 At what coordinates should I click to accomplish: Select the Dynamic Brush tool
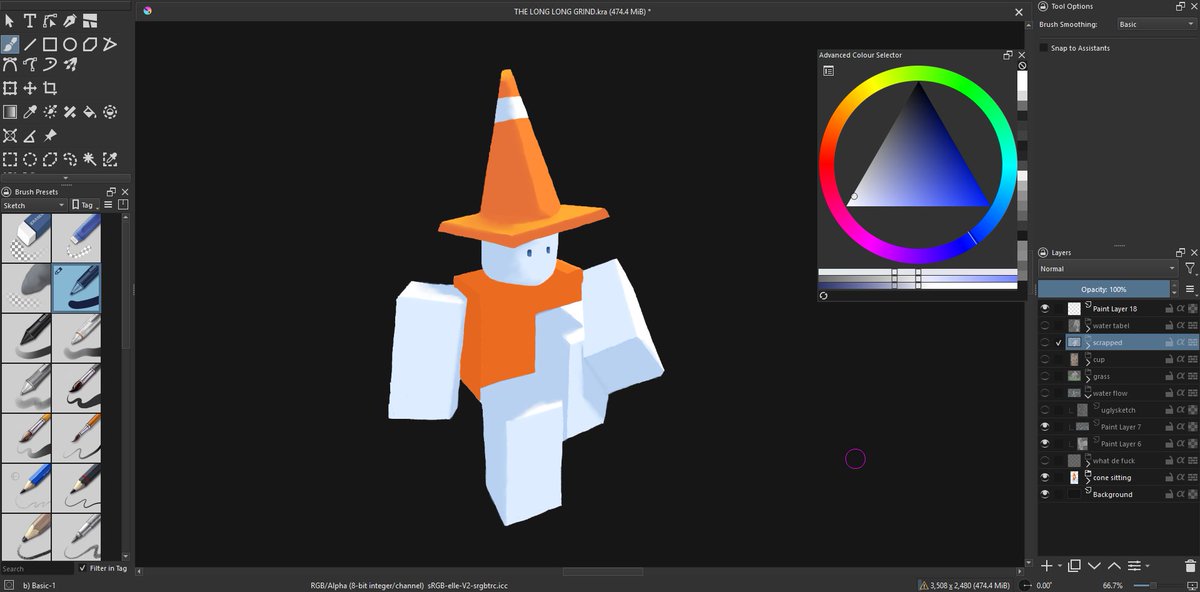coord(50,64)
